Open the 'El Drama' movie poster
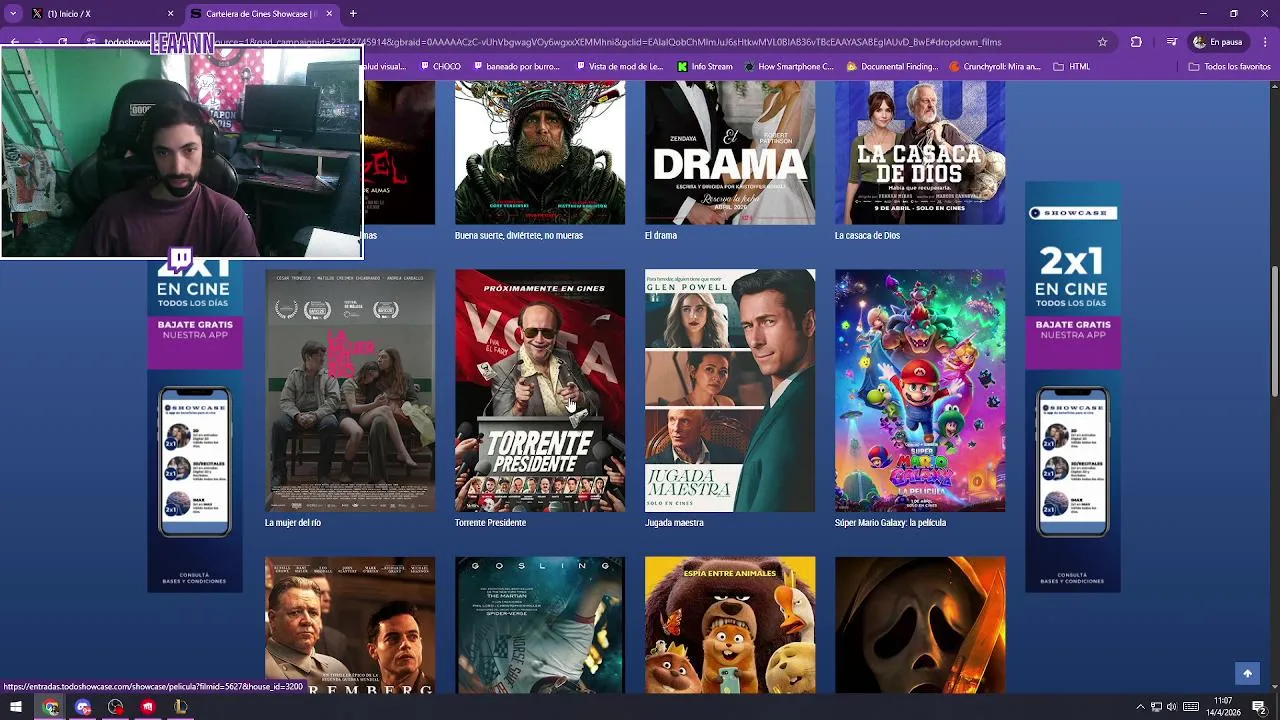 tap(730, 152)
